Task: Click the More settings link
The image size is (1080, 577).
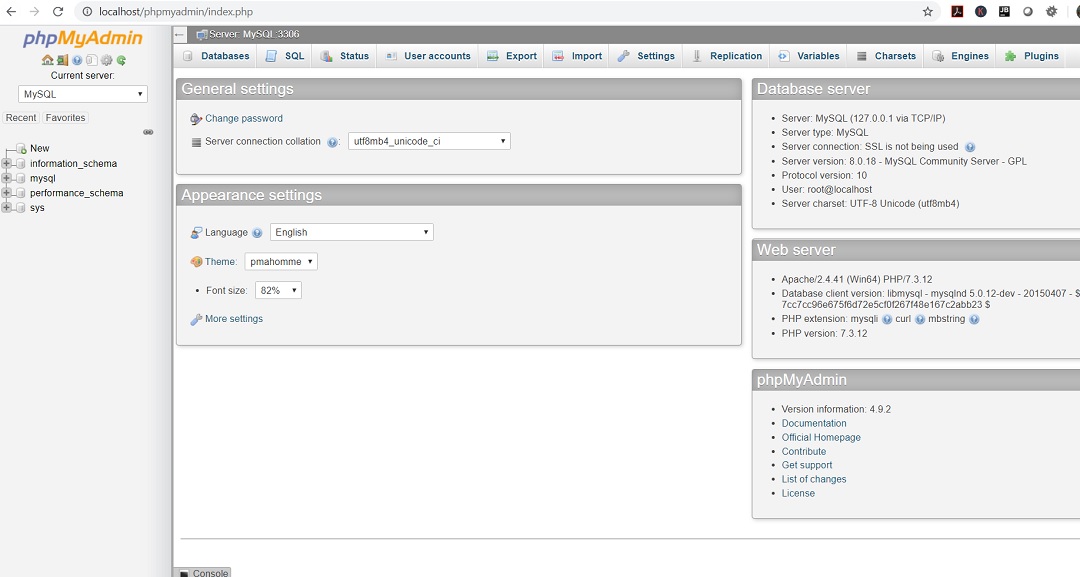Action: [x=234, y=319]
